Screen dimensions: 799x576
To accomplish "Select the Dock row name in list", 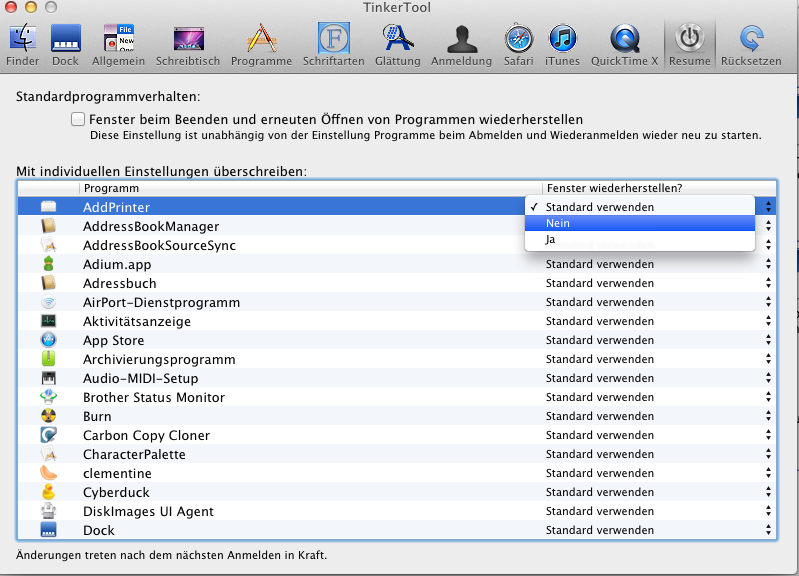I will [x=99, y=530].
